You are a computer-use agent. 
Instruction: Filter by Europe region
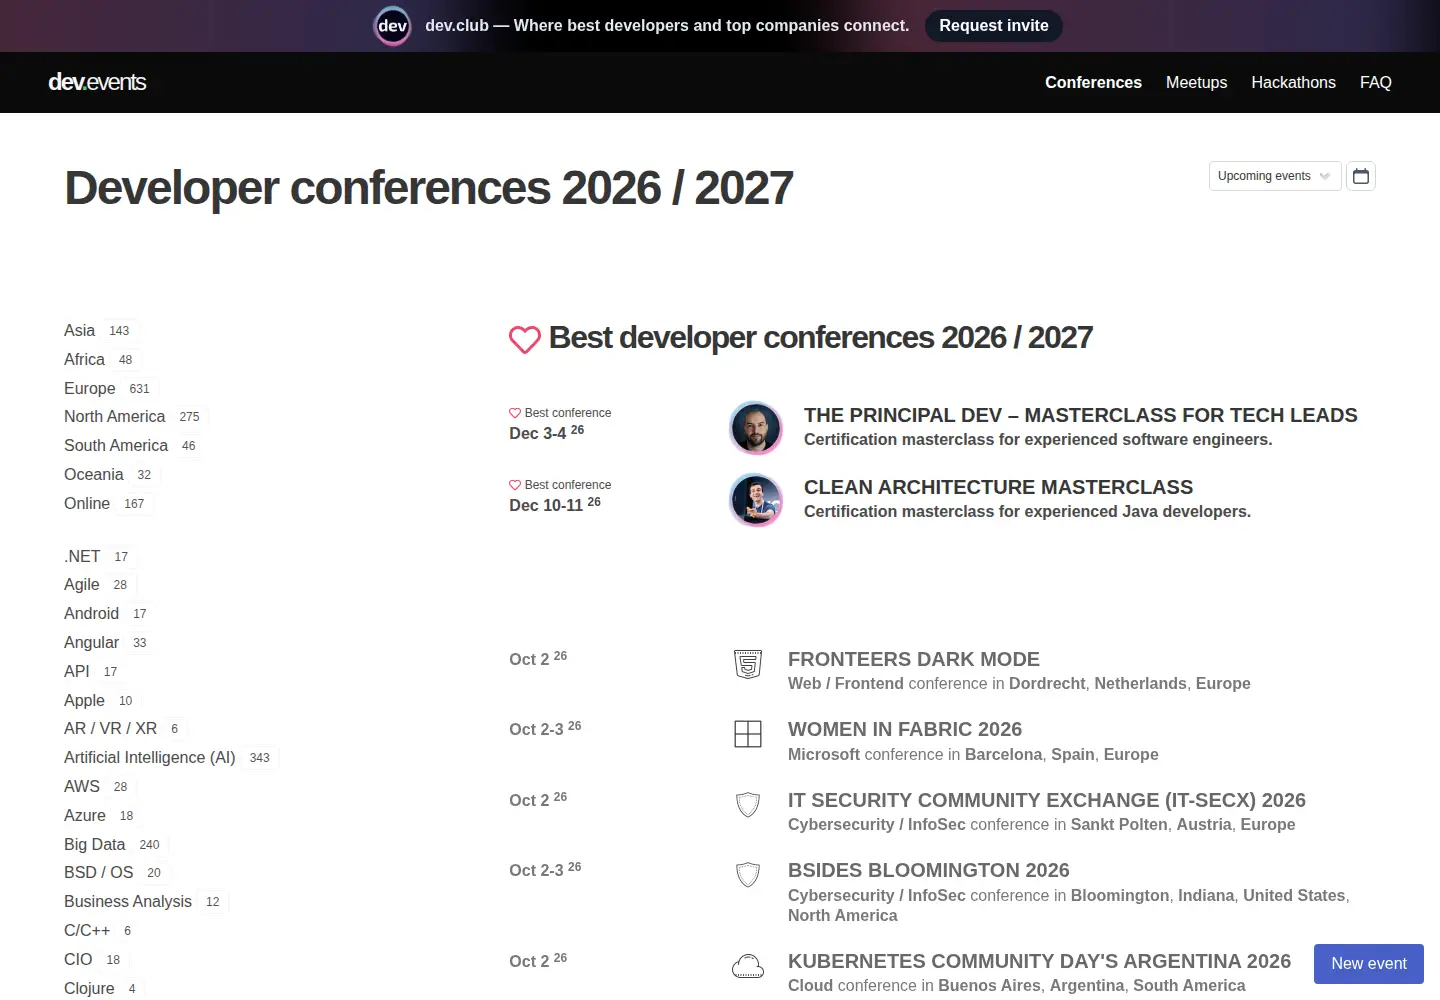point(89,388)
